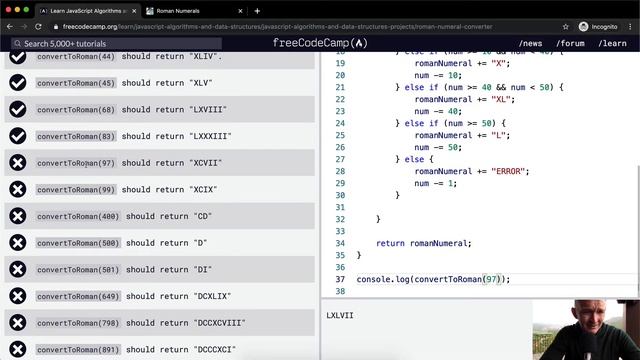Open the /learn link

click(x=612, y=43)
